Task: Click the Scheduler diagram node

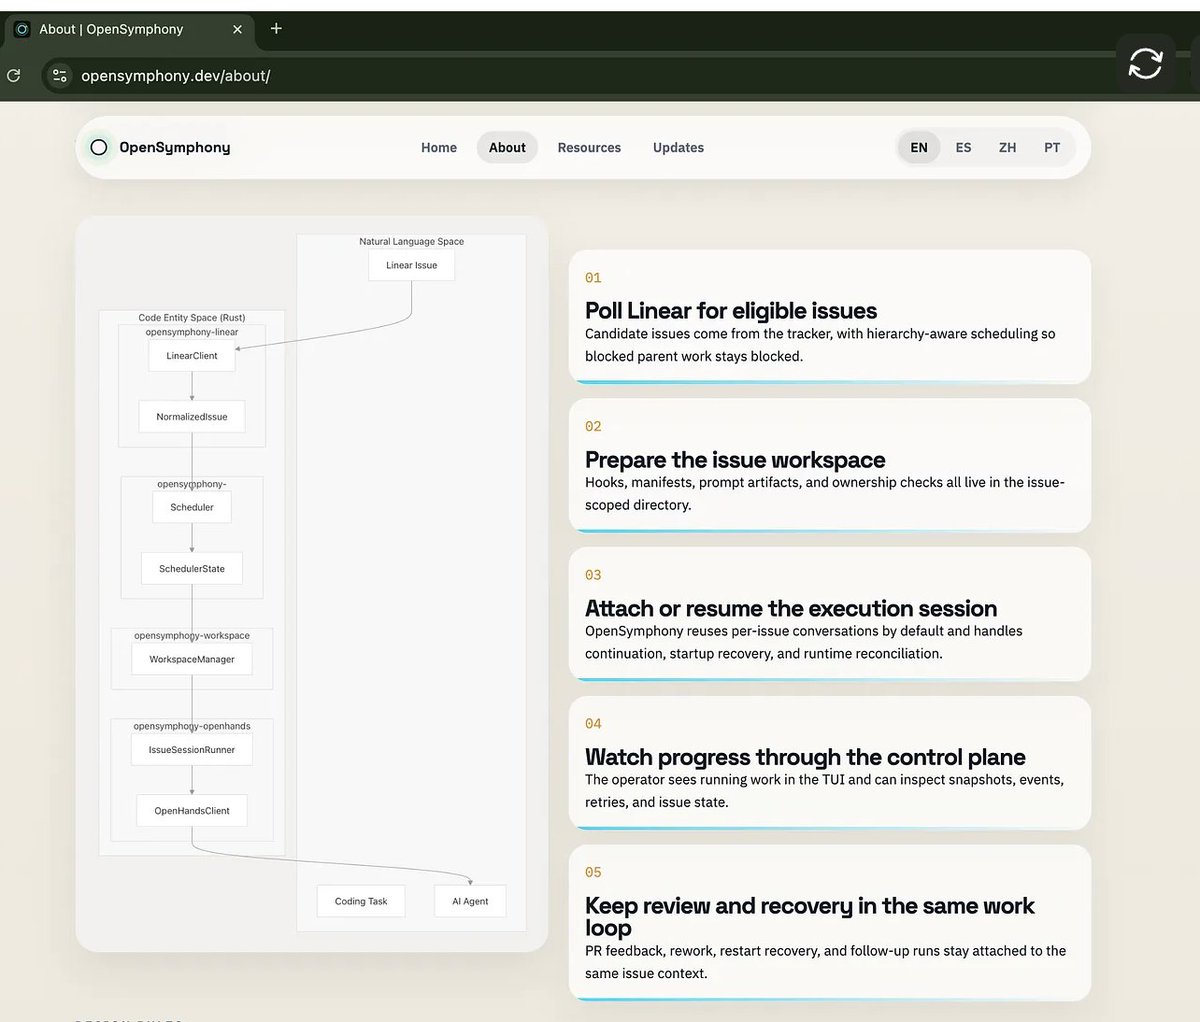Action: coord(192,507)
